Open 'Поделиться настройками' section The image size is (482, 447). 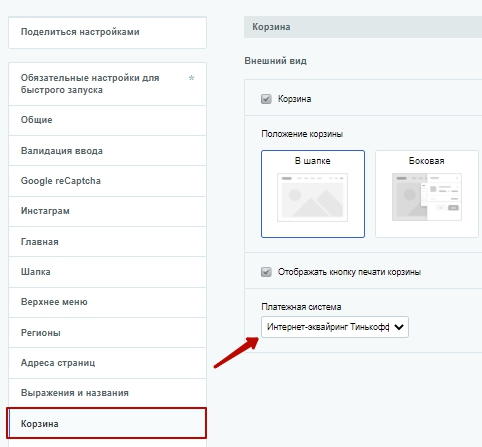[107, 32]
